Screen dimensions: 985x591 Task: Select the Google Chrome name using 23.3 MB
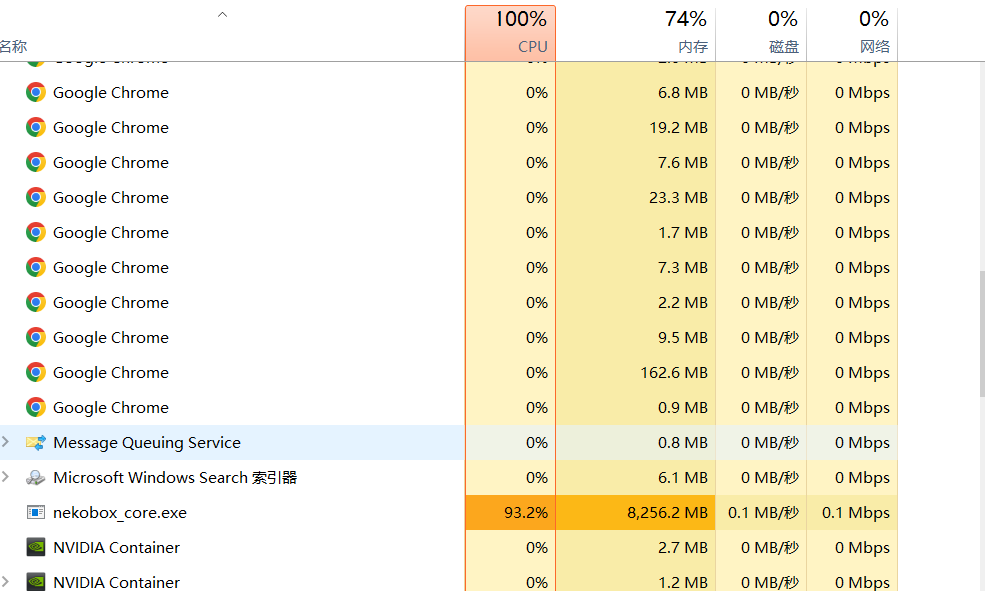click(x=111, y=197)
